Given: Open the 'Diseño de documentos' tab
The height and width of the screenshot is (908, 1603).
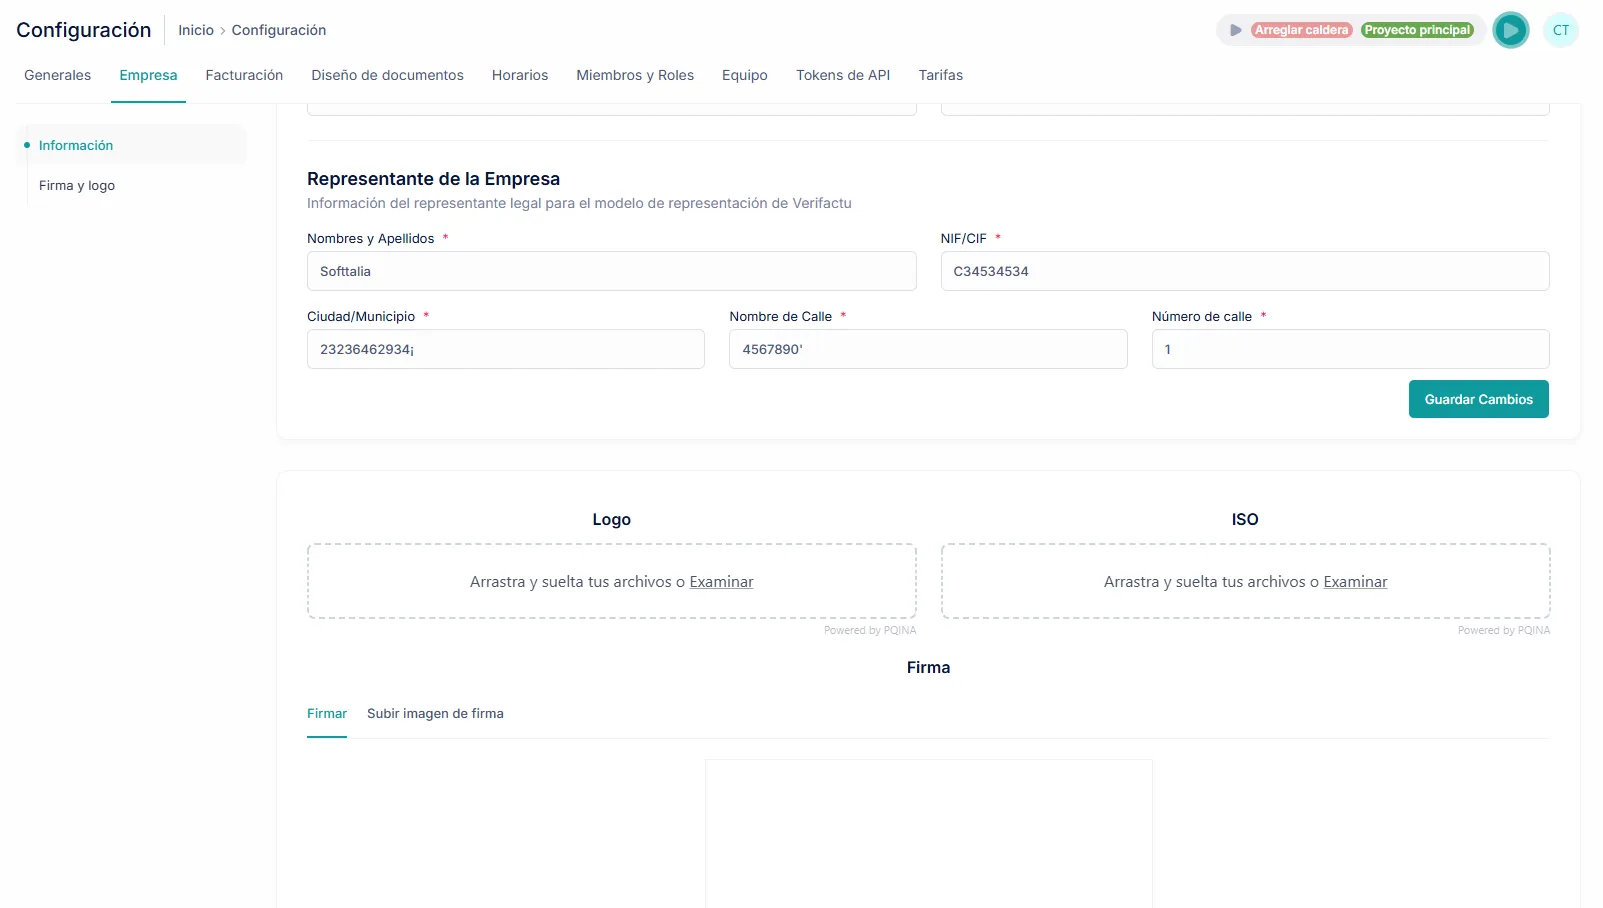Looking at the screenshot, I should (387, 75).
